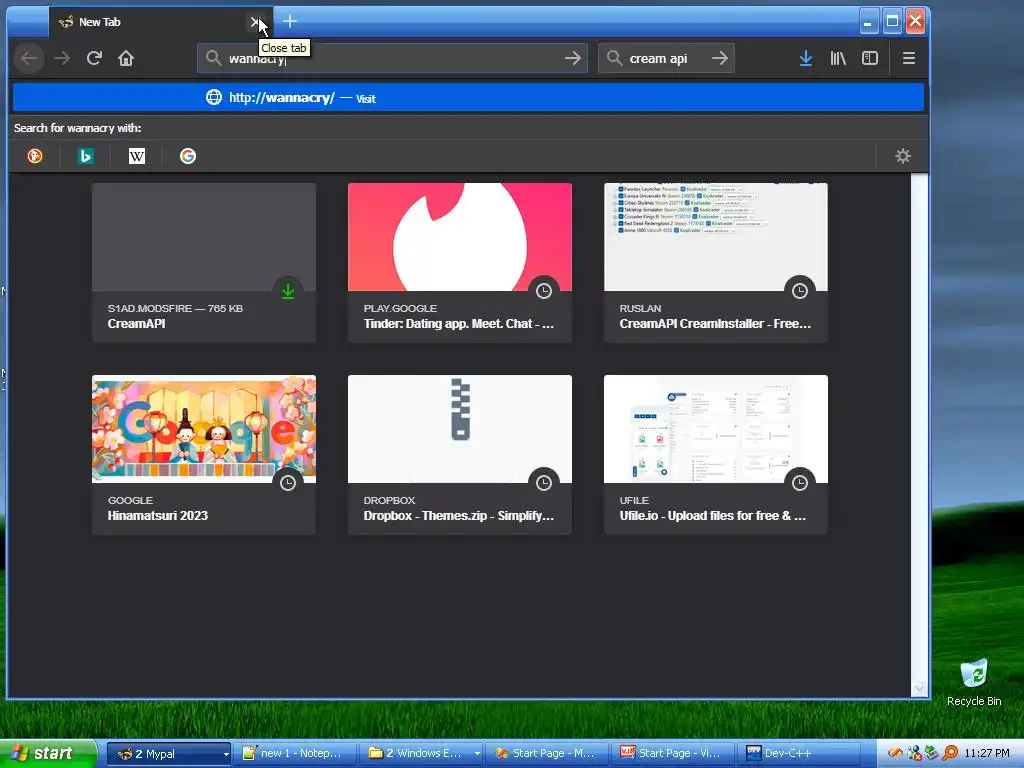This screenshot has width=1024, height=768.
Task: Go back with the back arrow button
Action: (29, 59)
